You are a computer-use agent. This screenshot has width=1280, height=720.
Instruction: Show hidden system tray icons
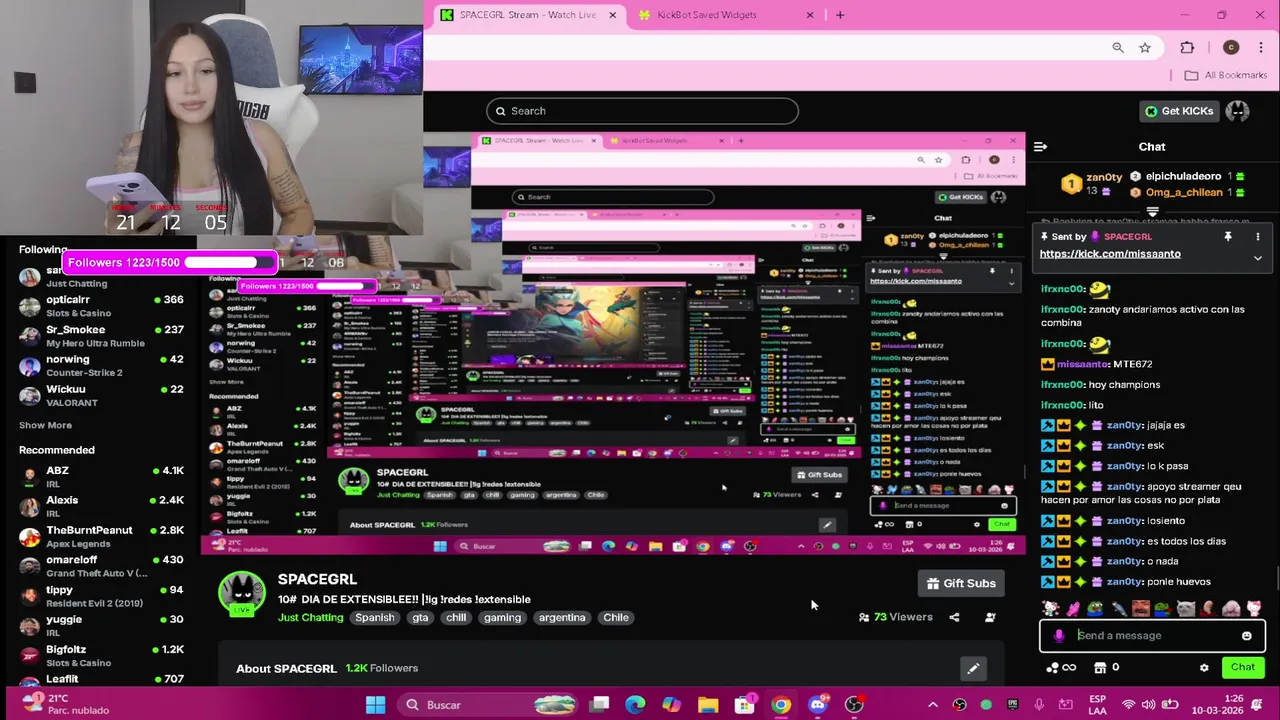(932, 705)
